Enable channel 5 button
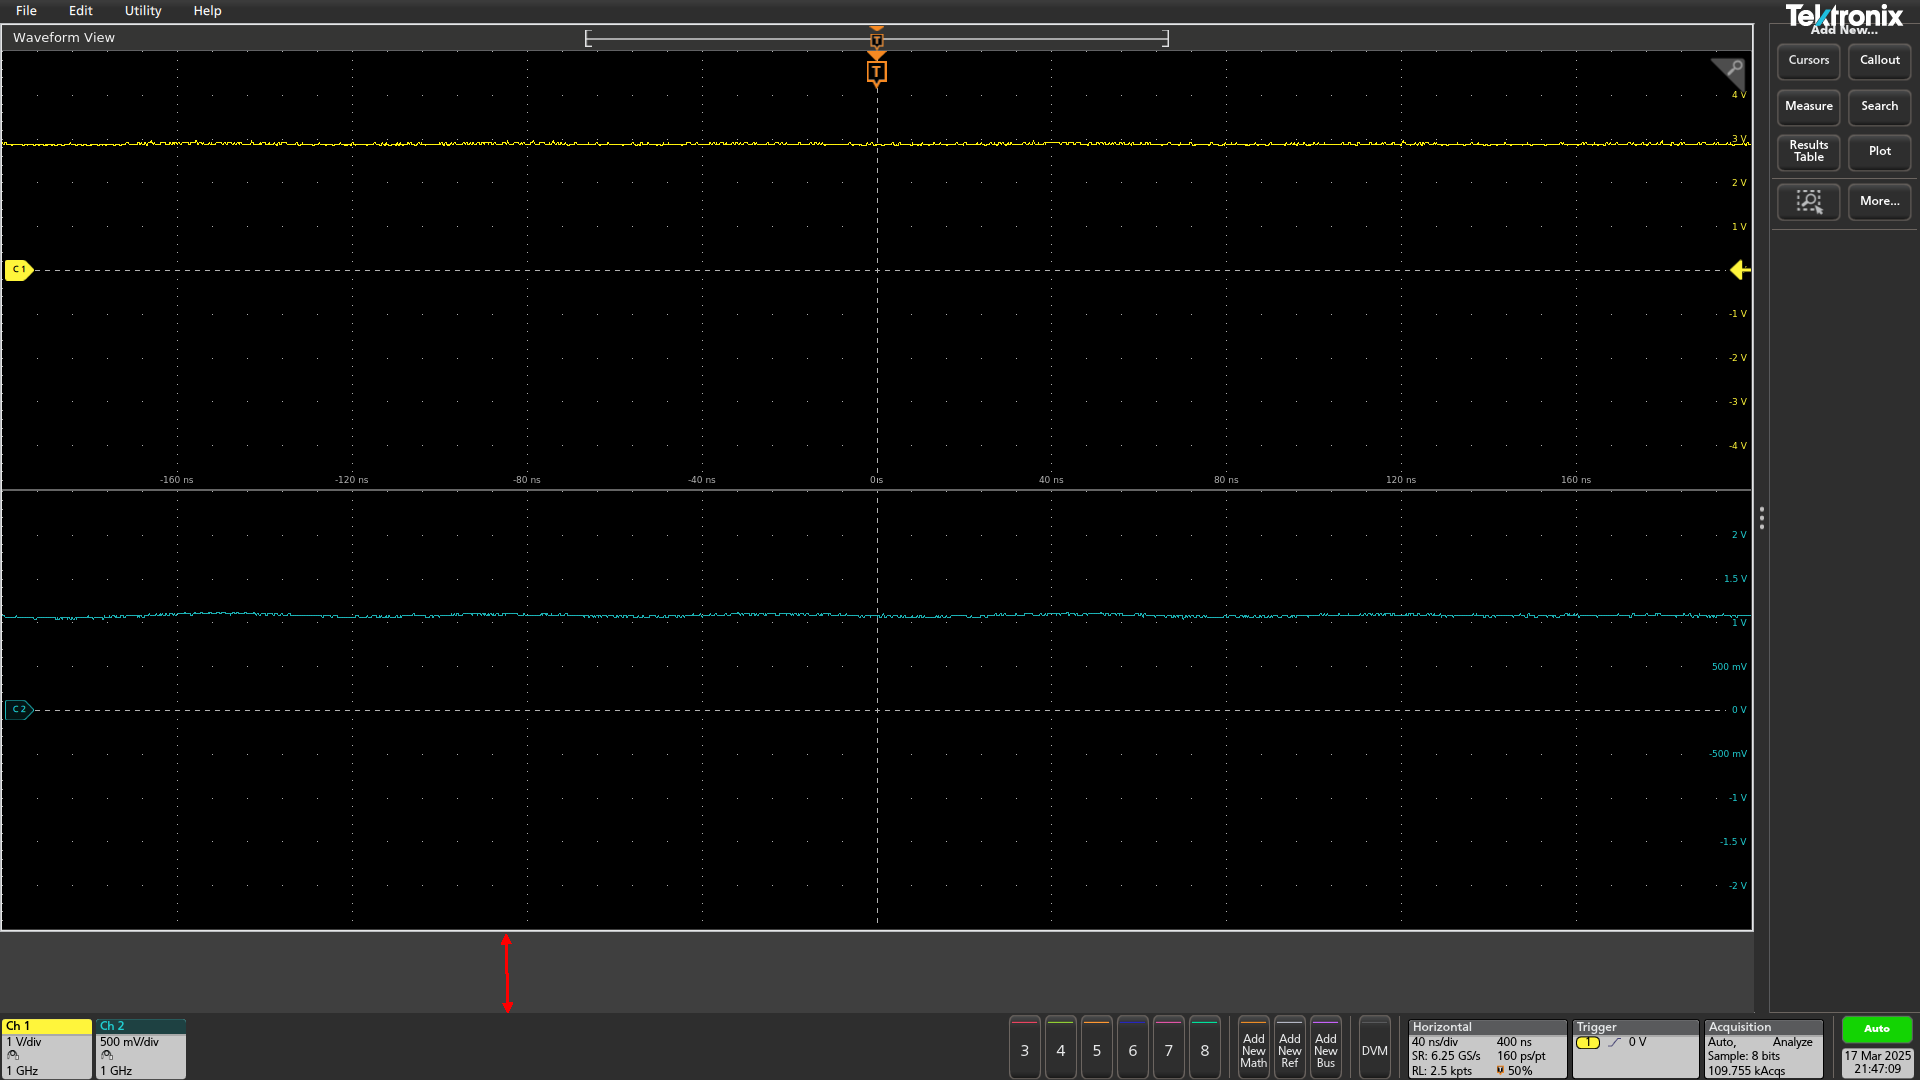The height and width of the screenshot is (1080, 1920). (1096, 1049)
